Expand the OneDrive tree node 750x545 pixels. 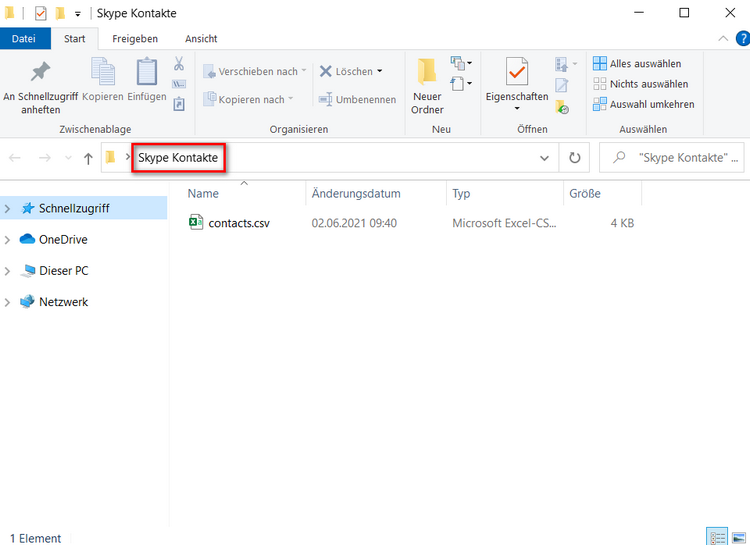click(7, 240)
